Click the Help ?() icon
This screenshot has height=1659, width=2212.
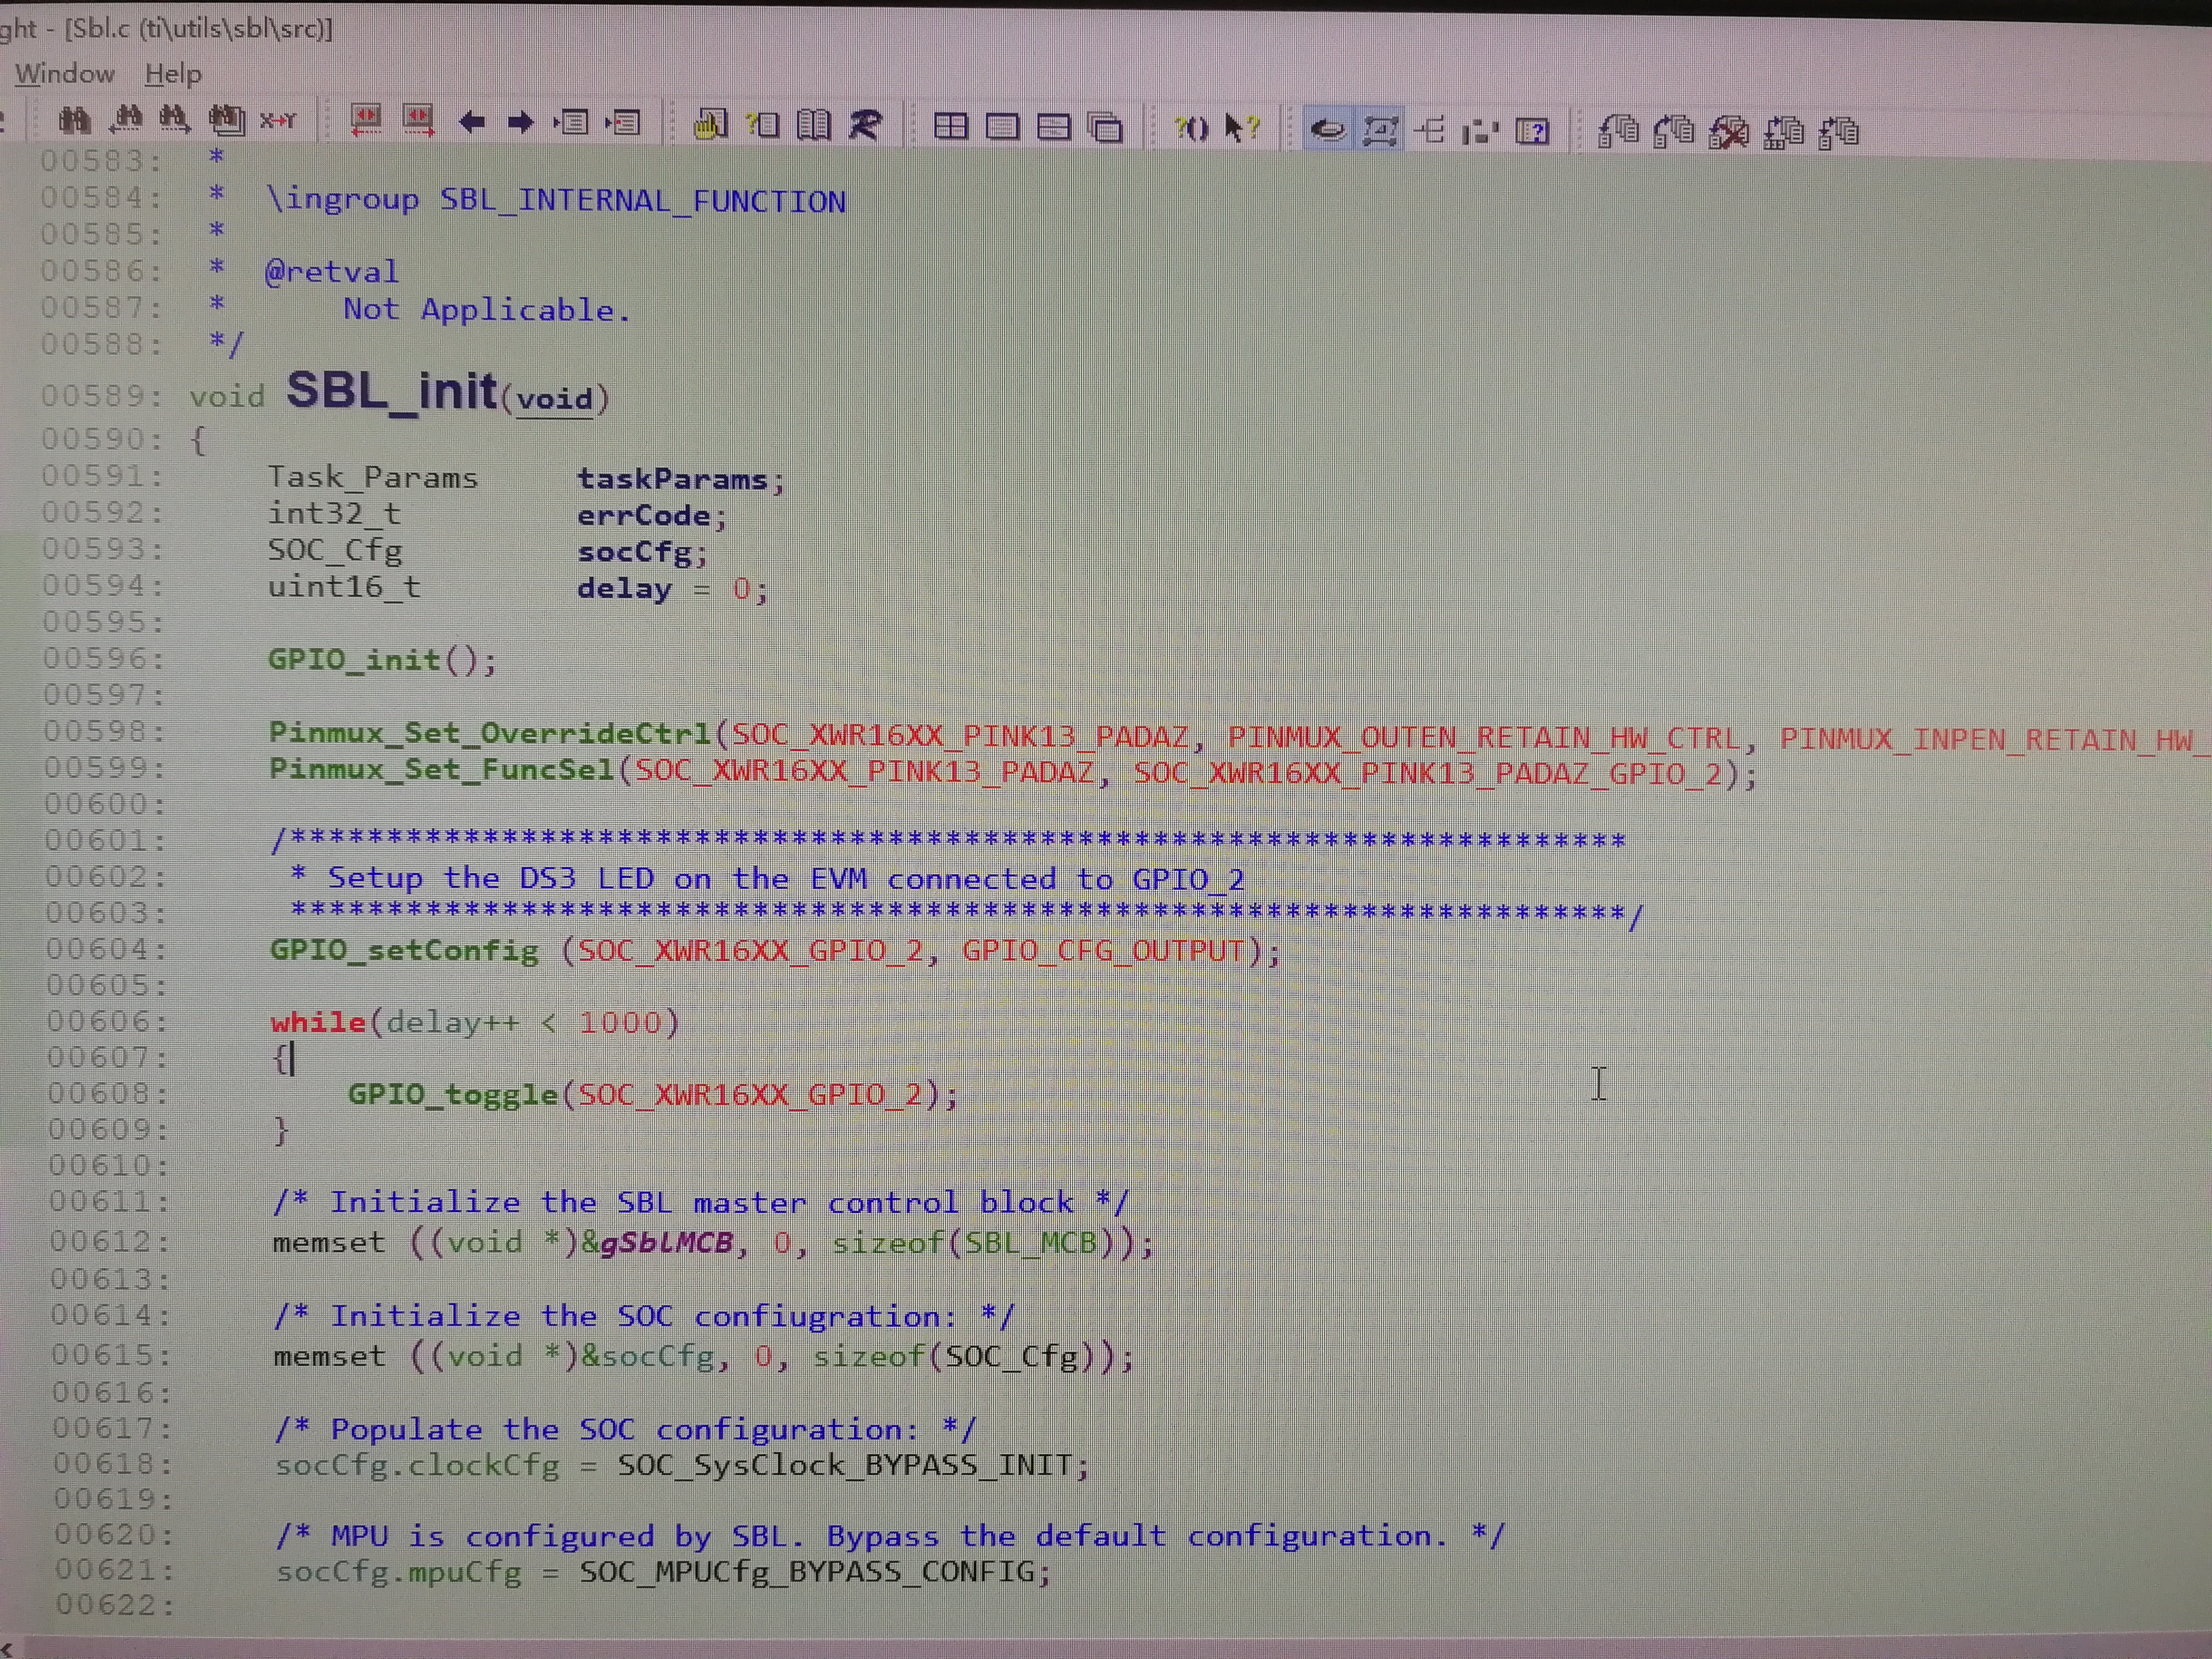click(1191, 129)
